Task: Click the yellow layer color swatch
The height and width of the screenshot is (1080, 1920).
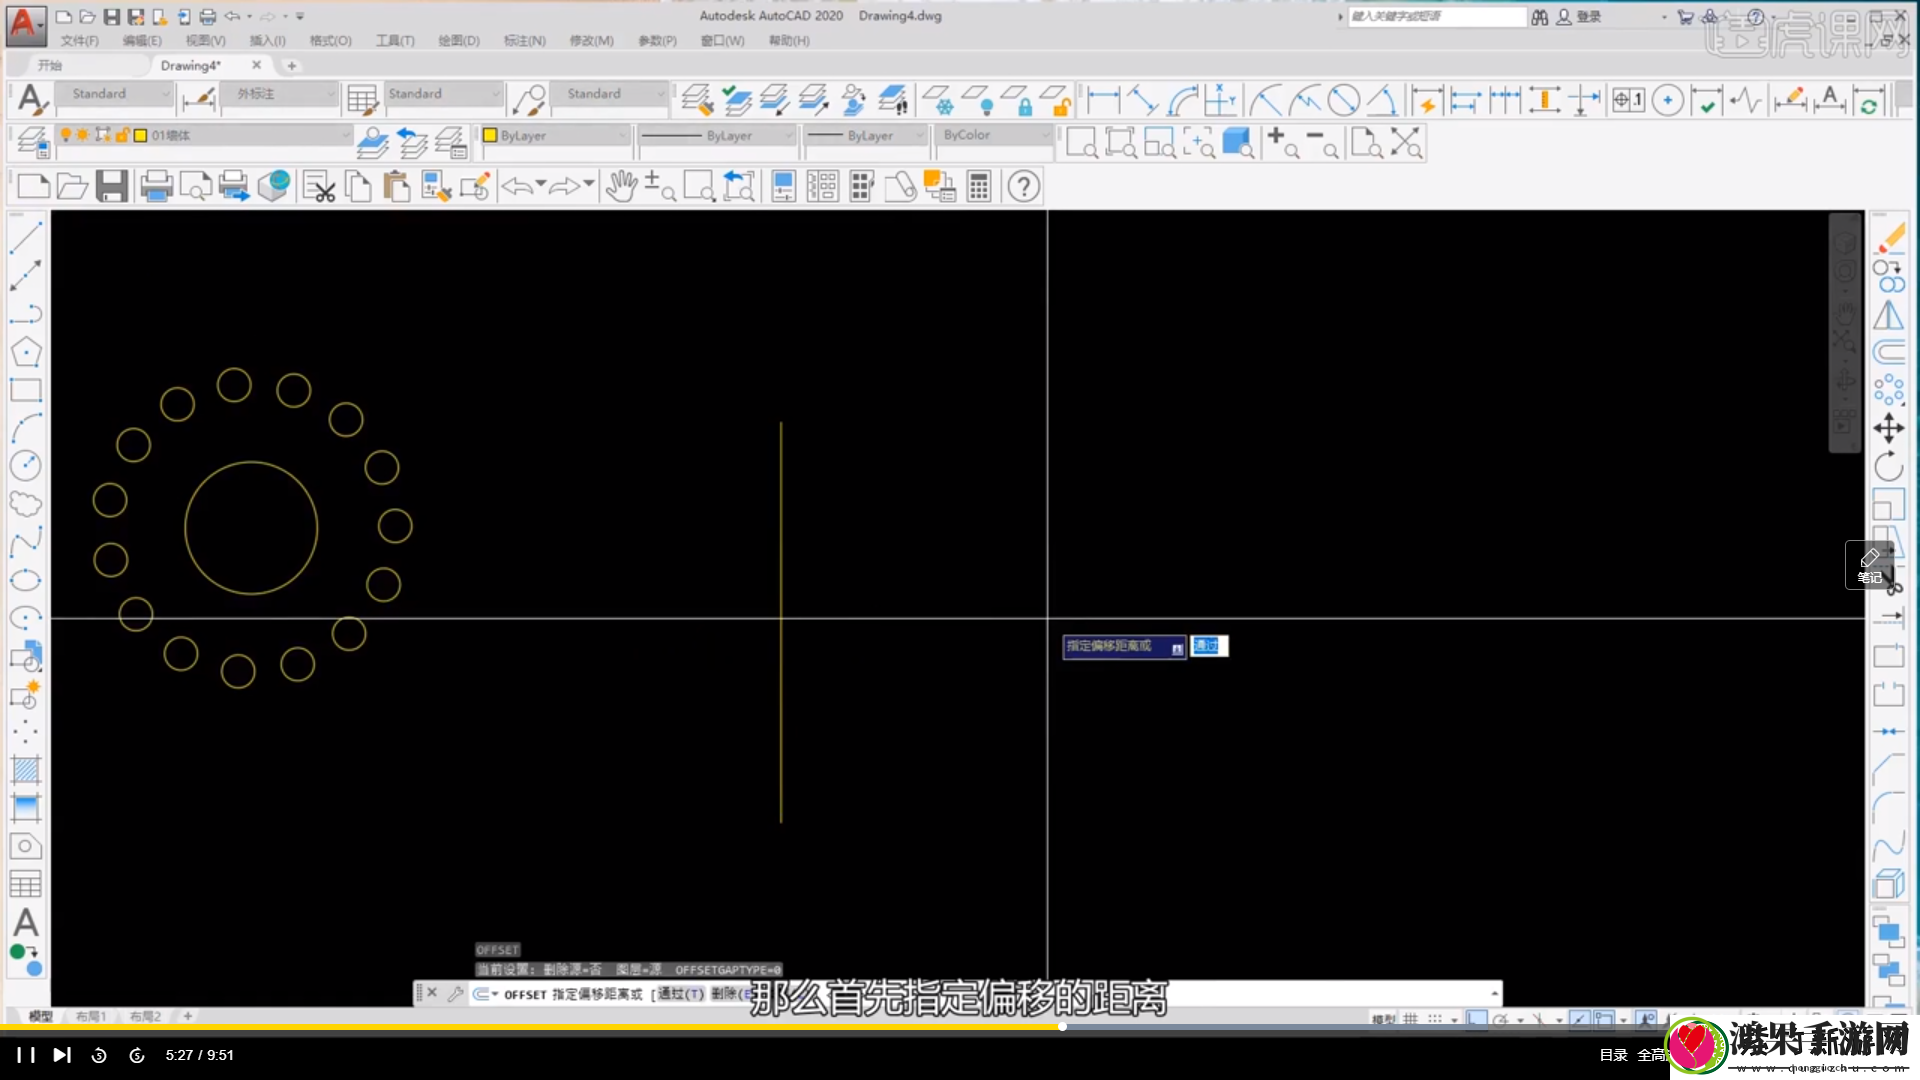Action: [x=141, y=135]
